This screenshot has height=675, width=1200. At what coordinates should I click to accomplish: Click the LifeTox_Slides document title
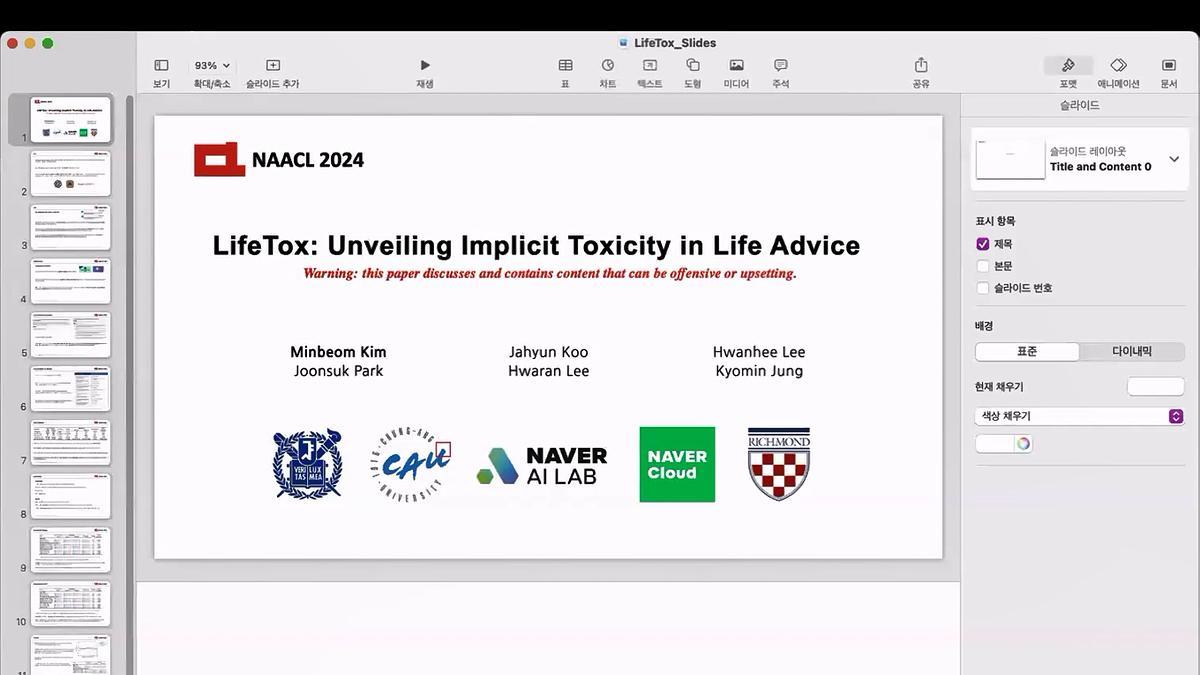pyautogui.click(x=675, y=43)
